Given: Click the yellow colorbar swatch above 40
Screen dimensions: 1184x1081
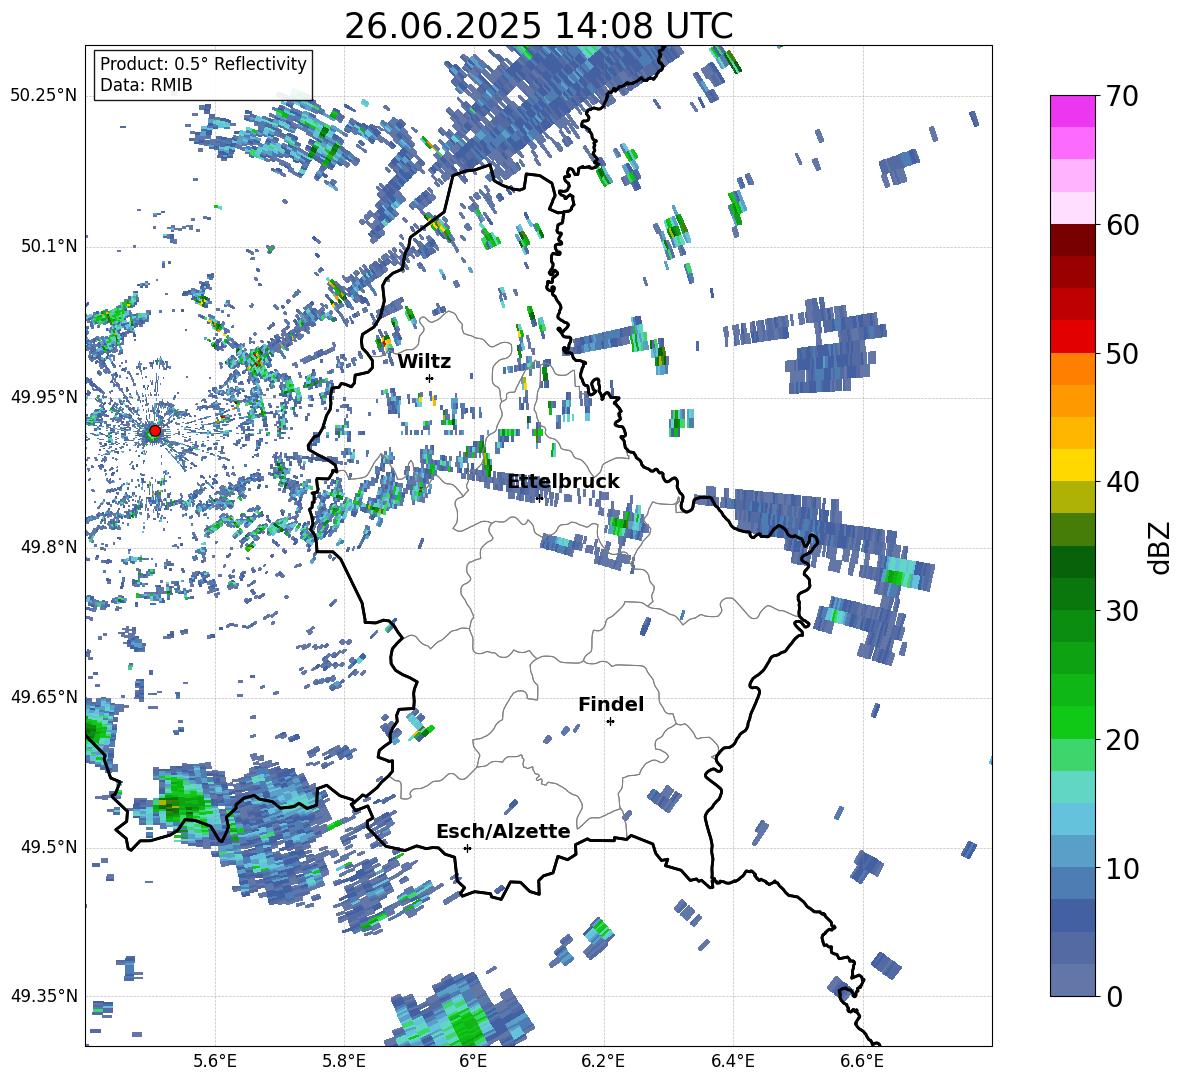Looking at the screenshot, I should 1072,465.
